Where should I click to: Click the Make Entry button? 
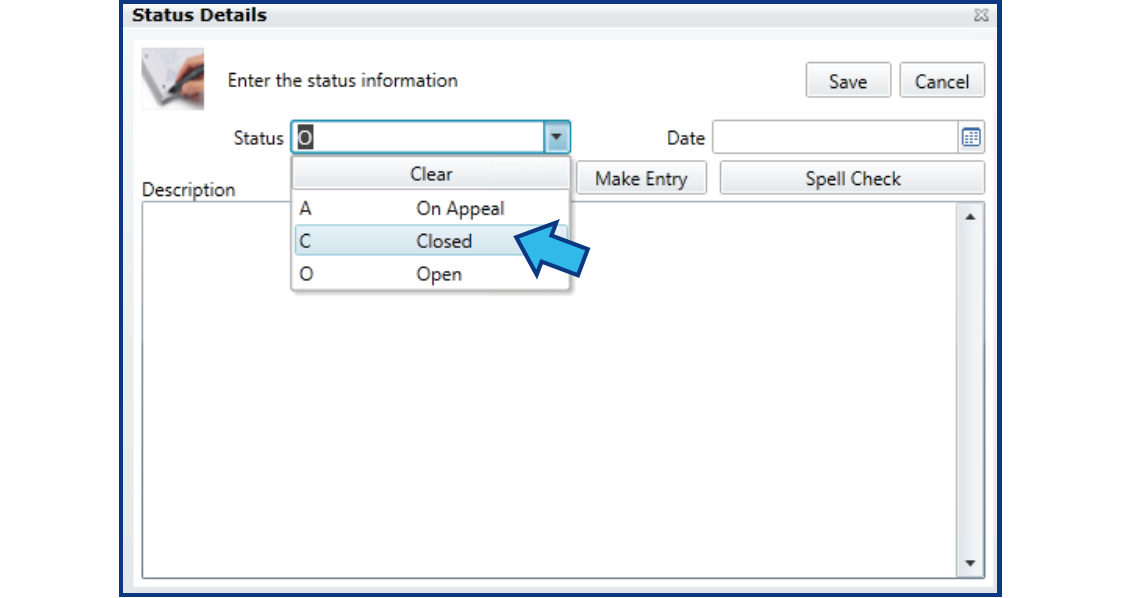(641, 177)
